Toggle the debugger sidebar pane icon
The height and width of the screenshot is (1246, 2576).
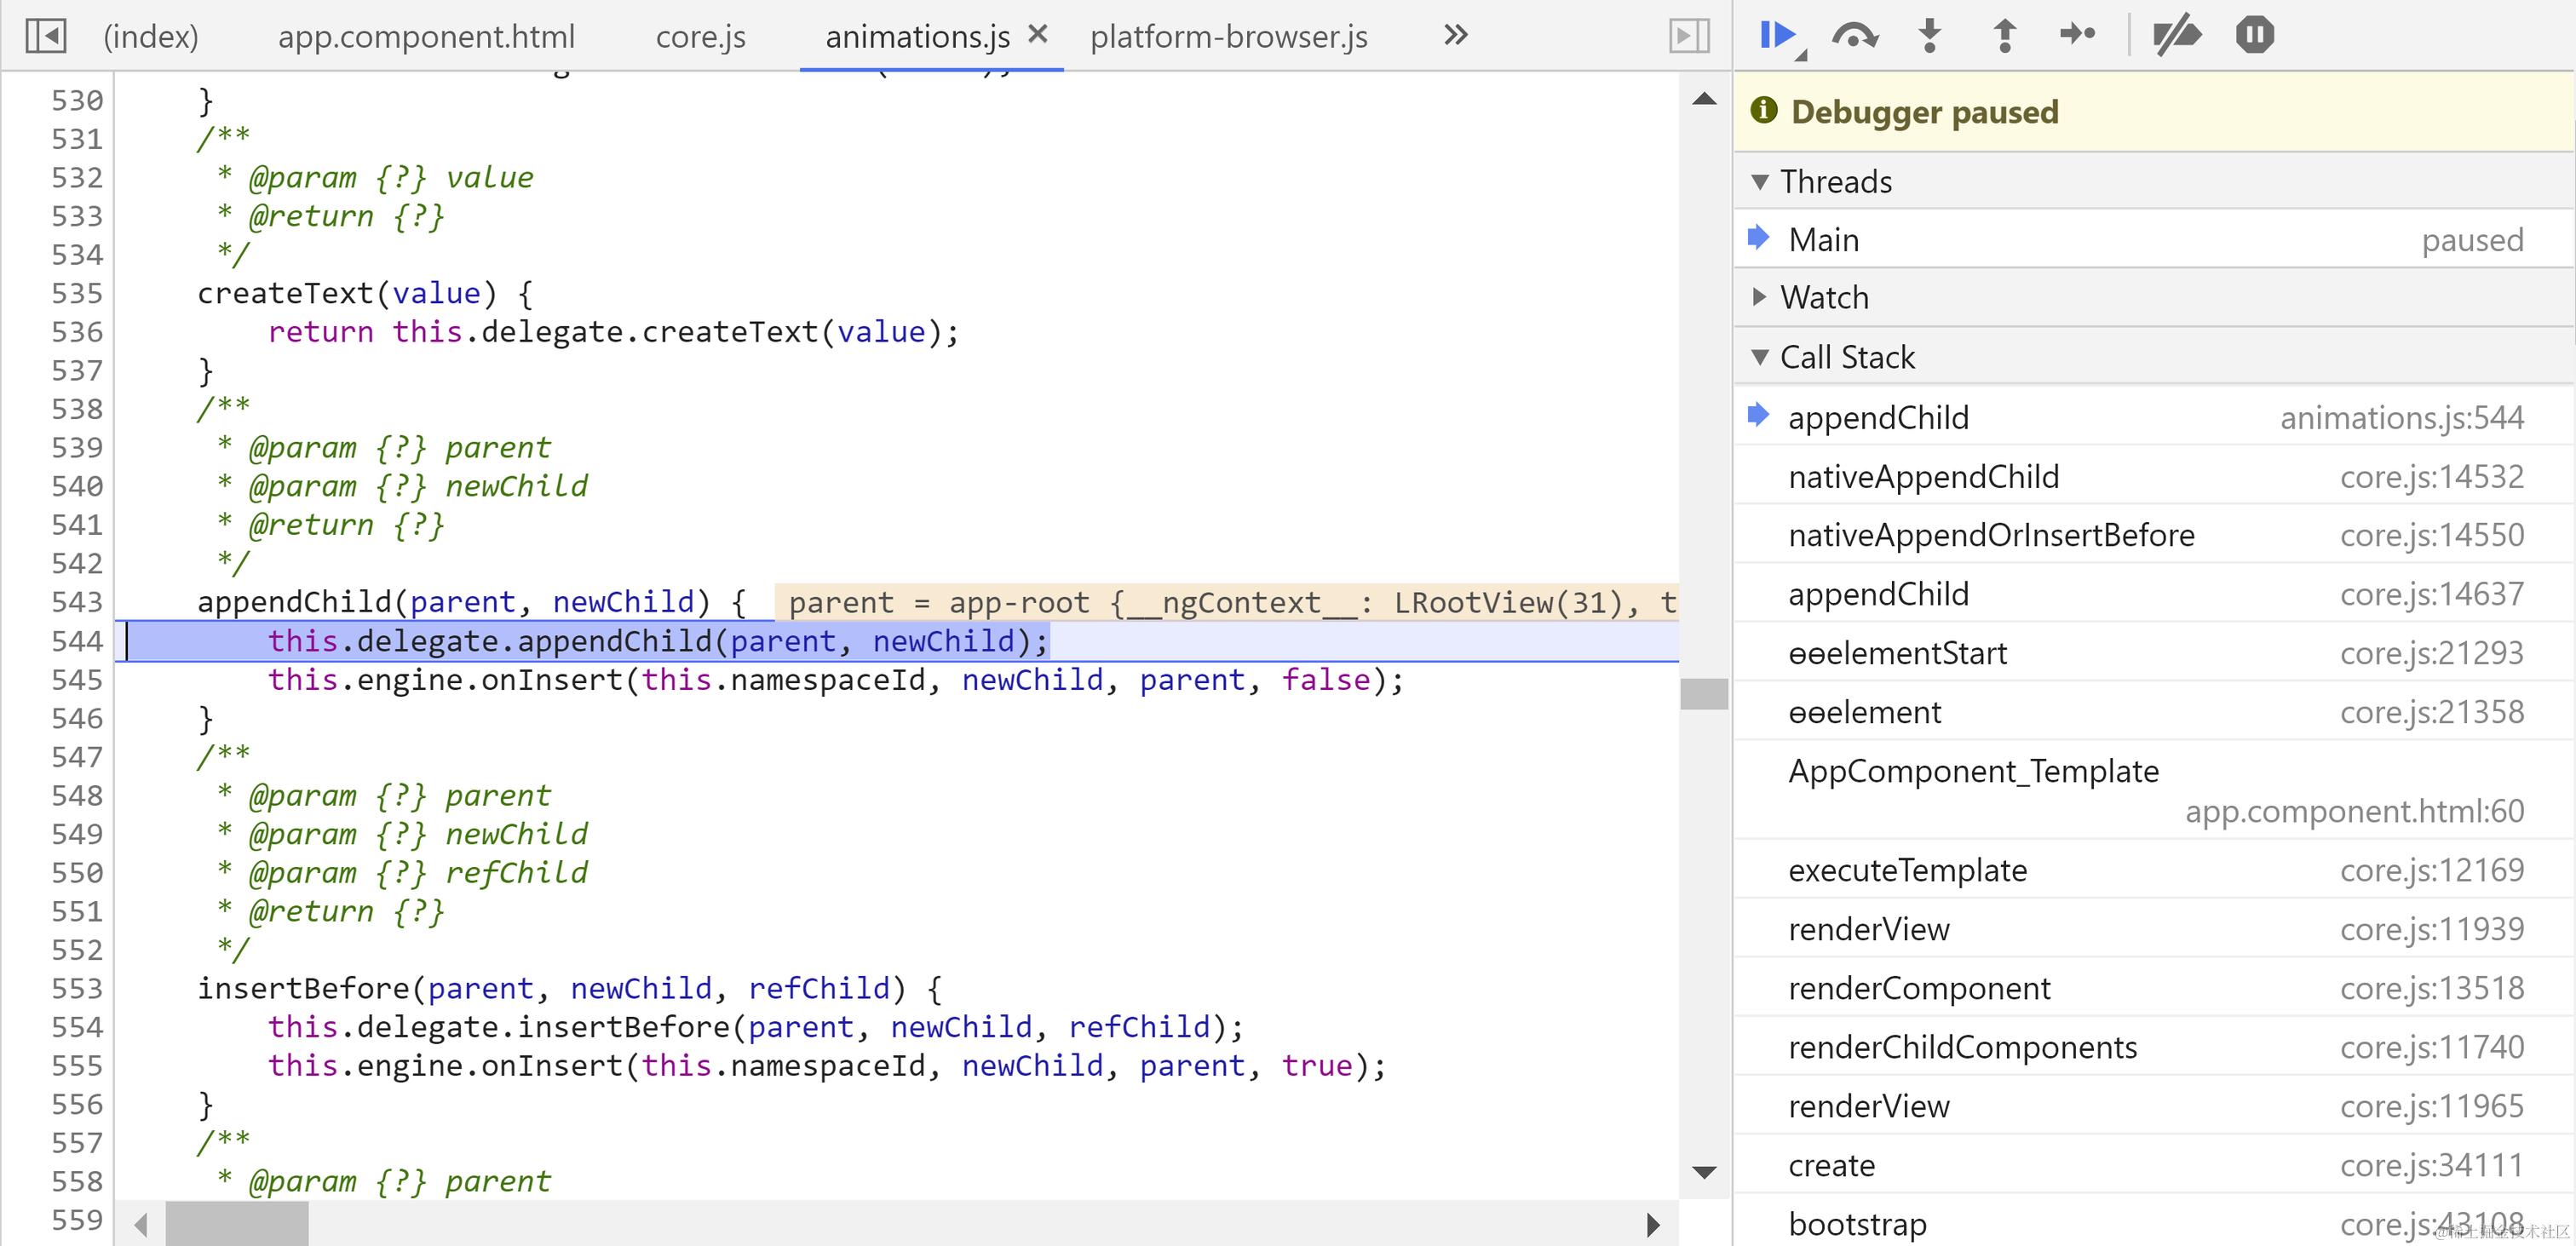[1689, 36]
